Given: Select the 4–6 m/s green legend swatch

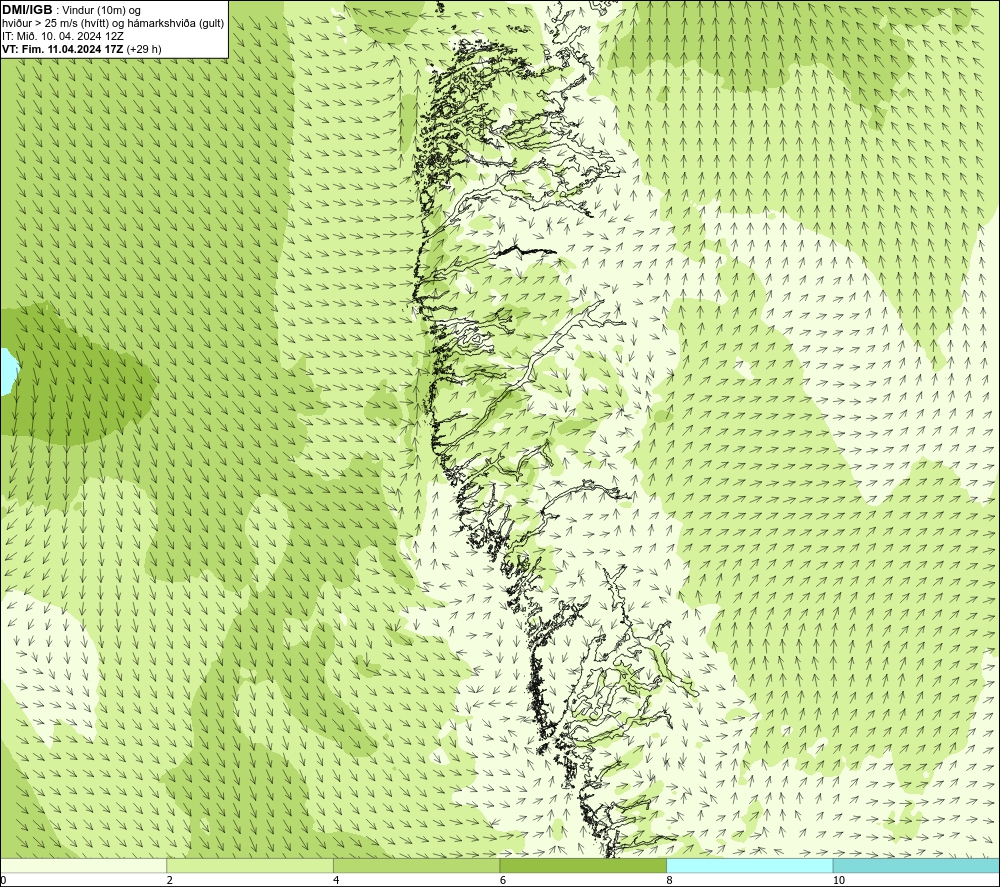Looking at the screenshot, I should pyautogui.click(x=416, y=865).
